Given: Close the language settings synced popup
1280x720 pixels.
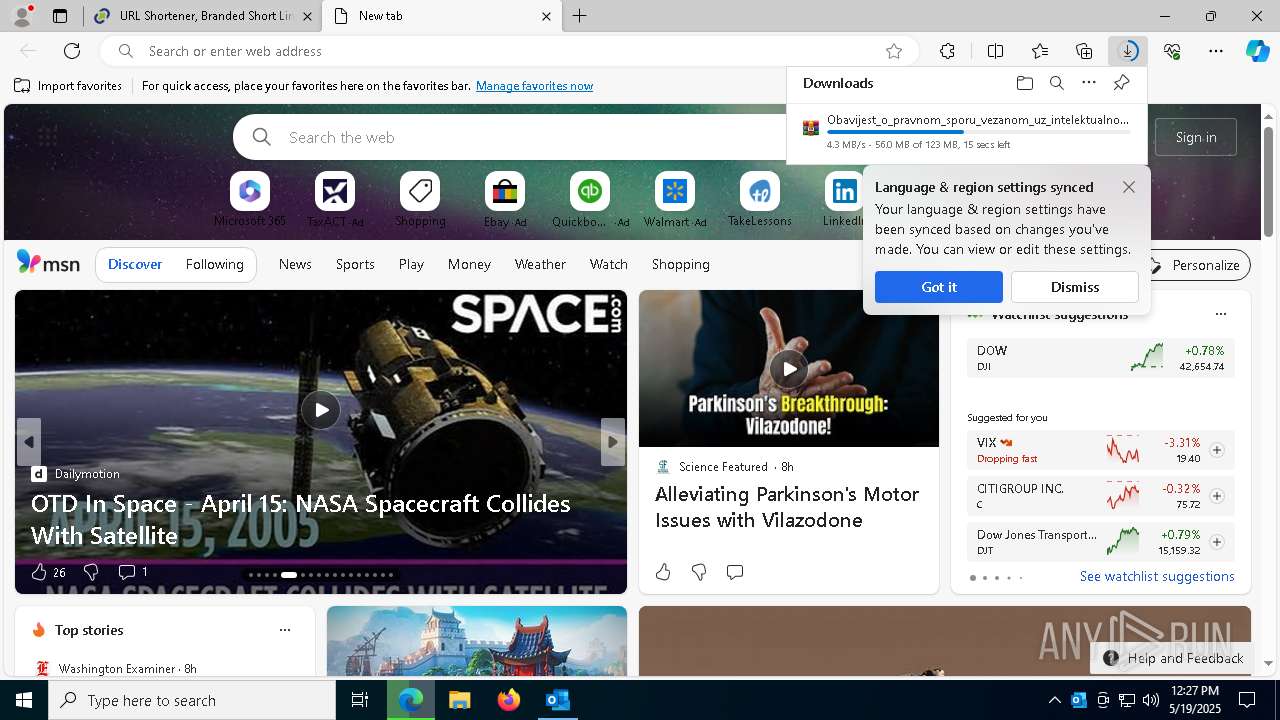Looking at the screenshot, I should 1129,187.
